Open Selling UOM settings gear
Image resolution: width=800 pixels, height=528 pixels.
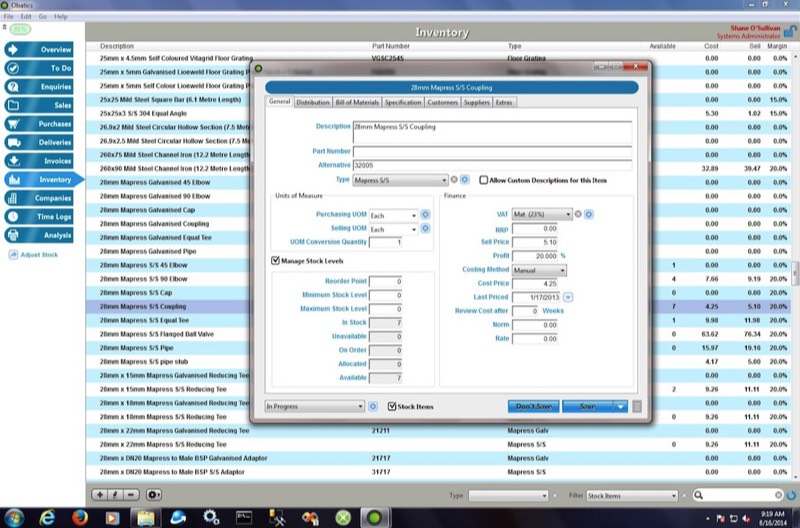click(x=425, y=229)
